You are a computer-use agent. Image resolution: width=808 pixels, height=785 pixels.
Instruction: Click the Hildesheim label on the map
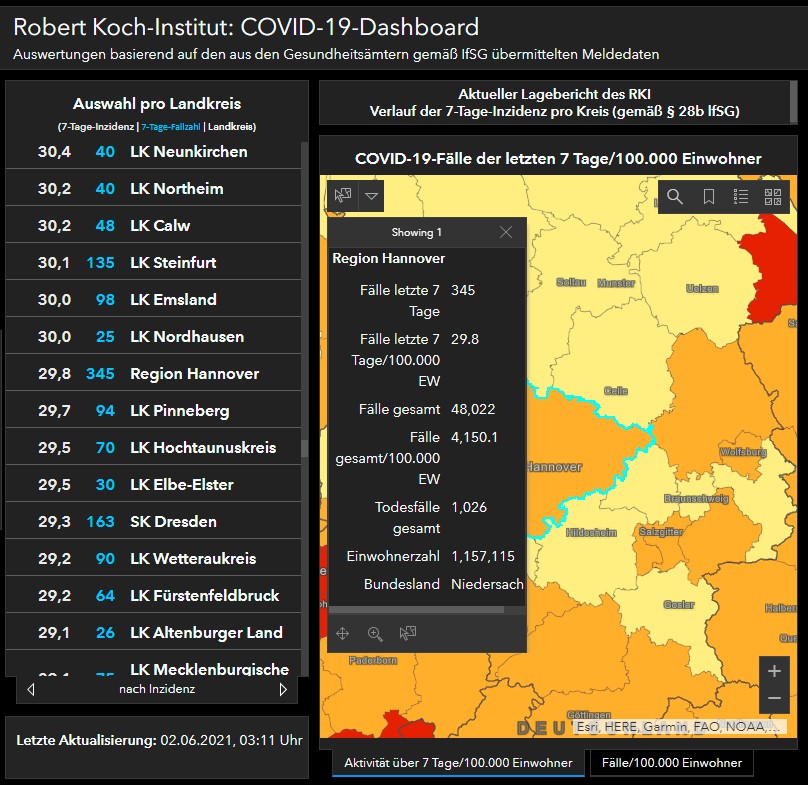(591, 532)
